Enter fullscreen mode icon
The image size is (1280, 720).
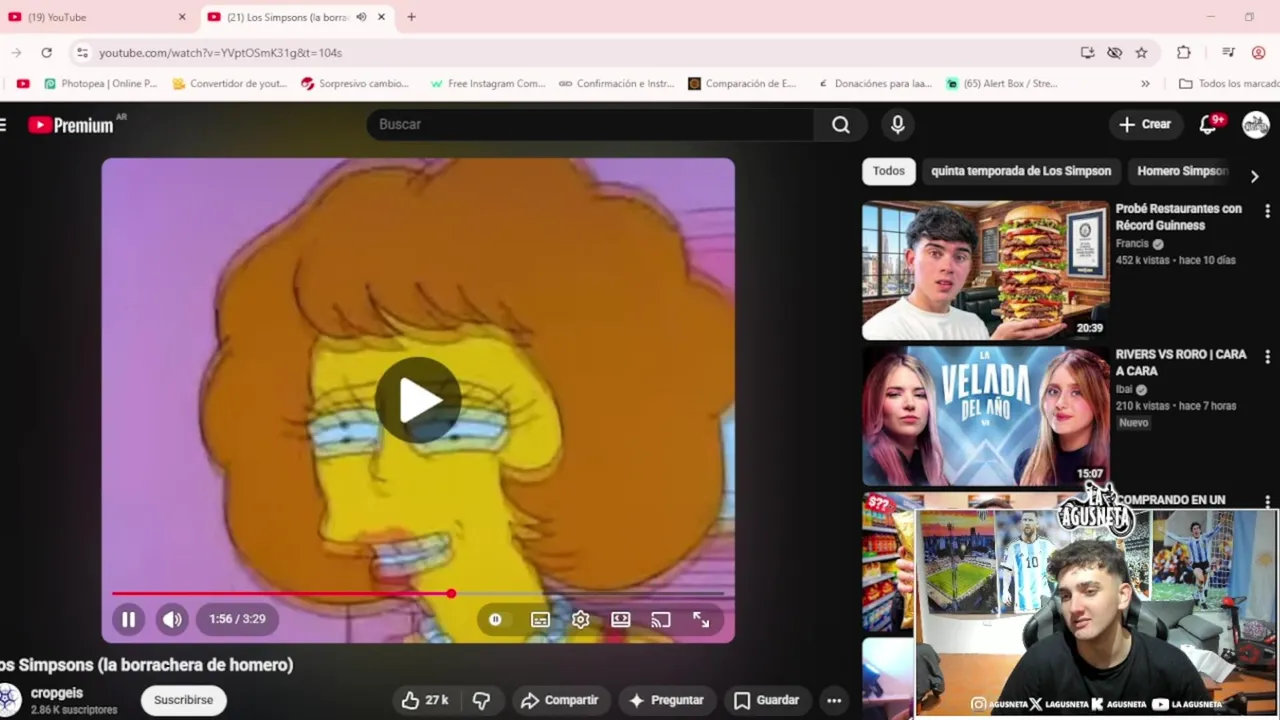click(701, 619)
